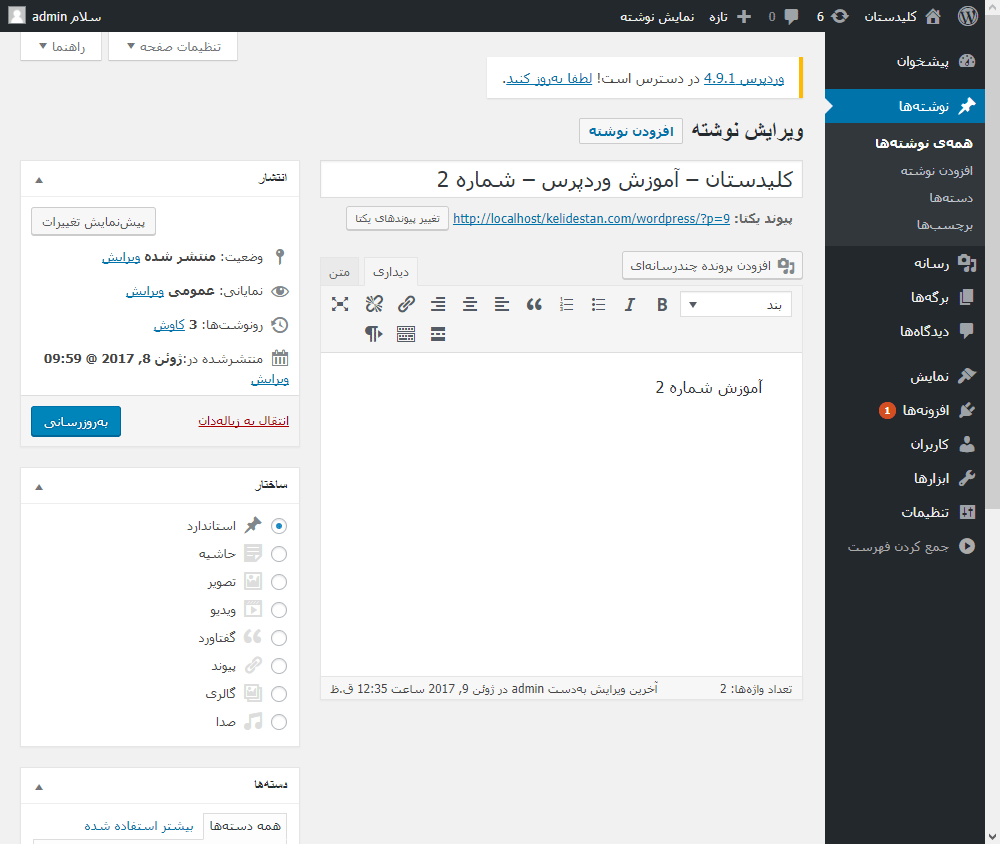
Task: Open comments bubble in admin bar
Action: [783, 16]
